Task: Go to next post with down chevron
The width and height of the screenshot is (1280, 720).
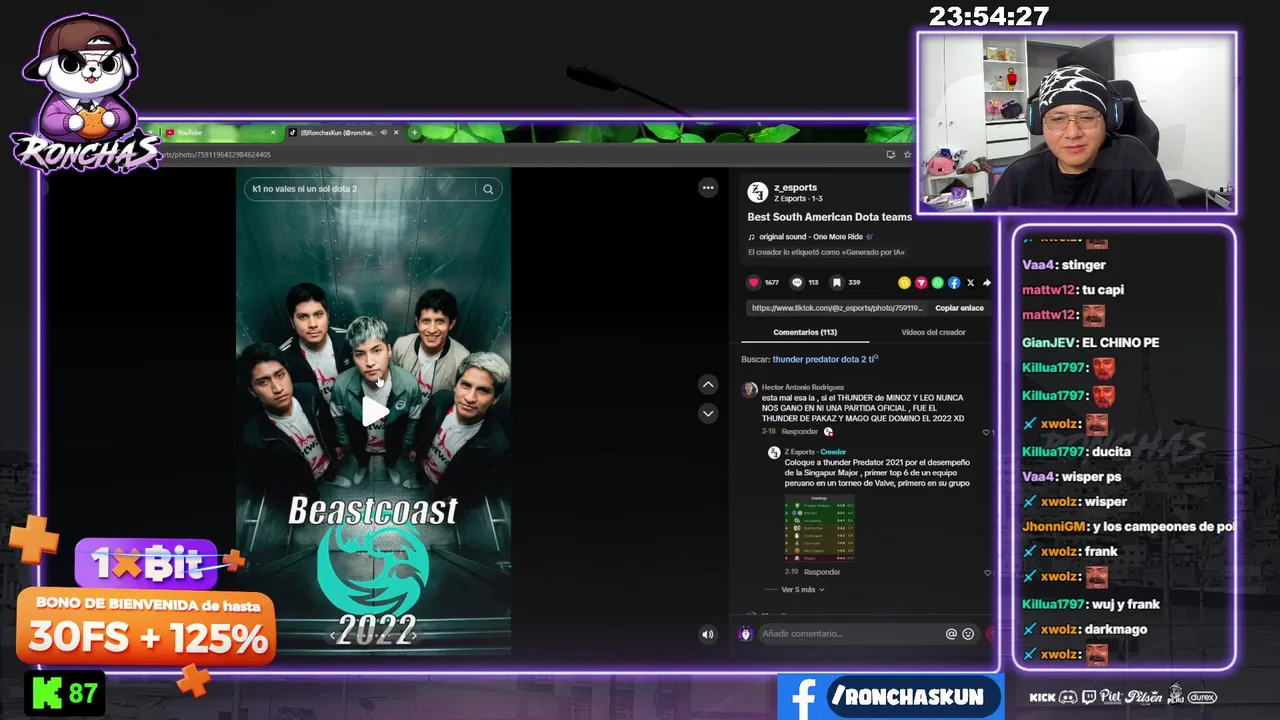Action: click(x=708, y=413)
